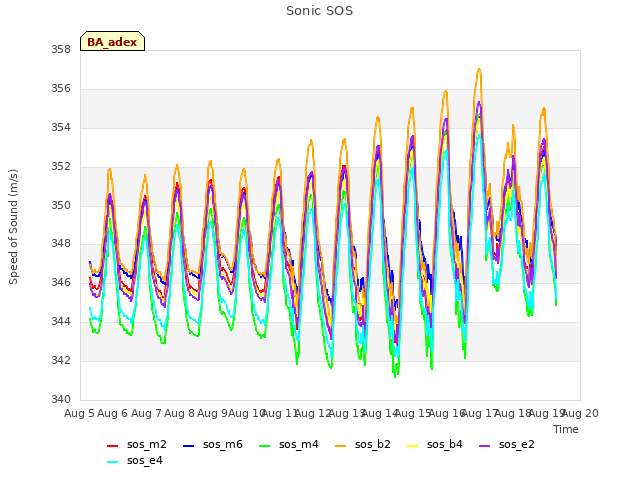Image resolution: width=640 pixels, height=480 pixels.
Task: Click the 354 y-axis tick label
Action: point(61,128)
